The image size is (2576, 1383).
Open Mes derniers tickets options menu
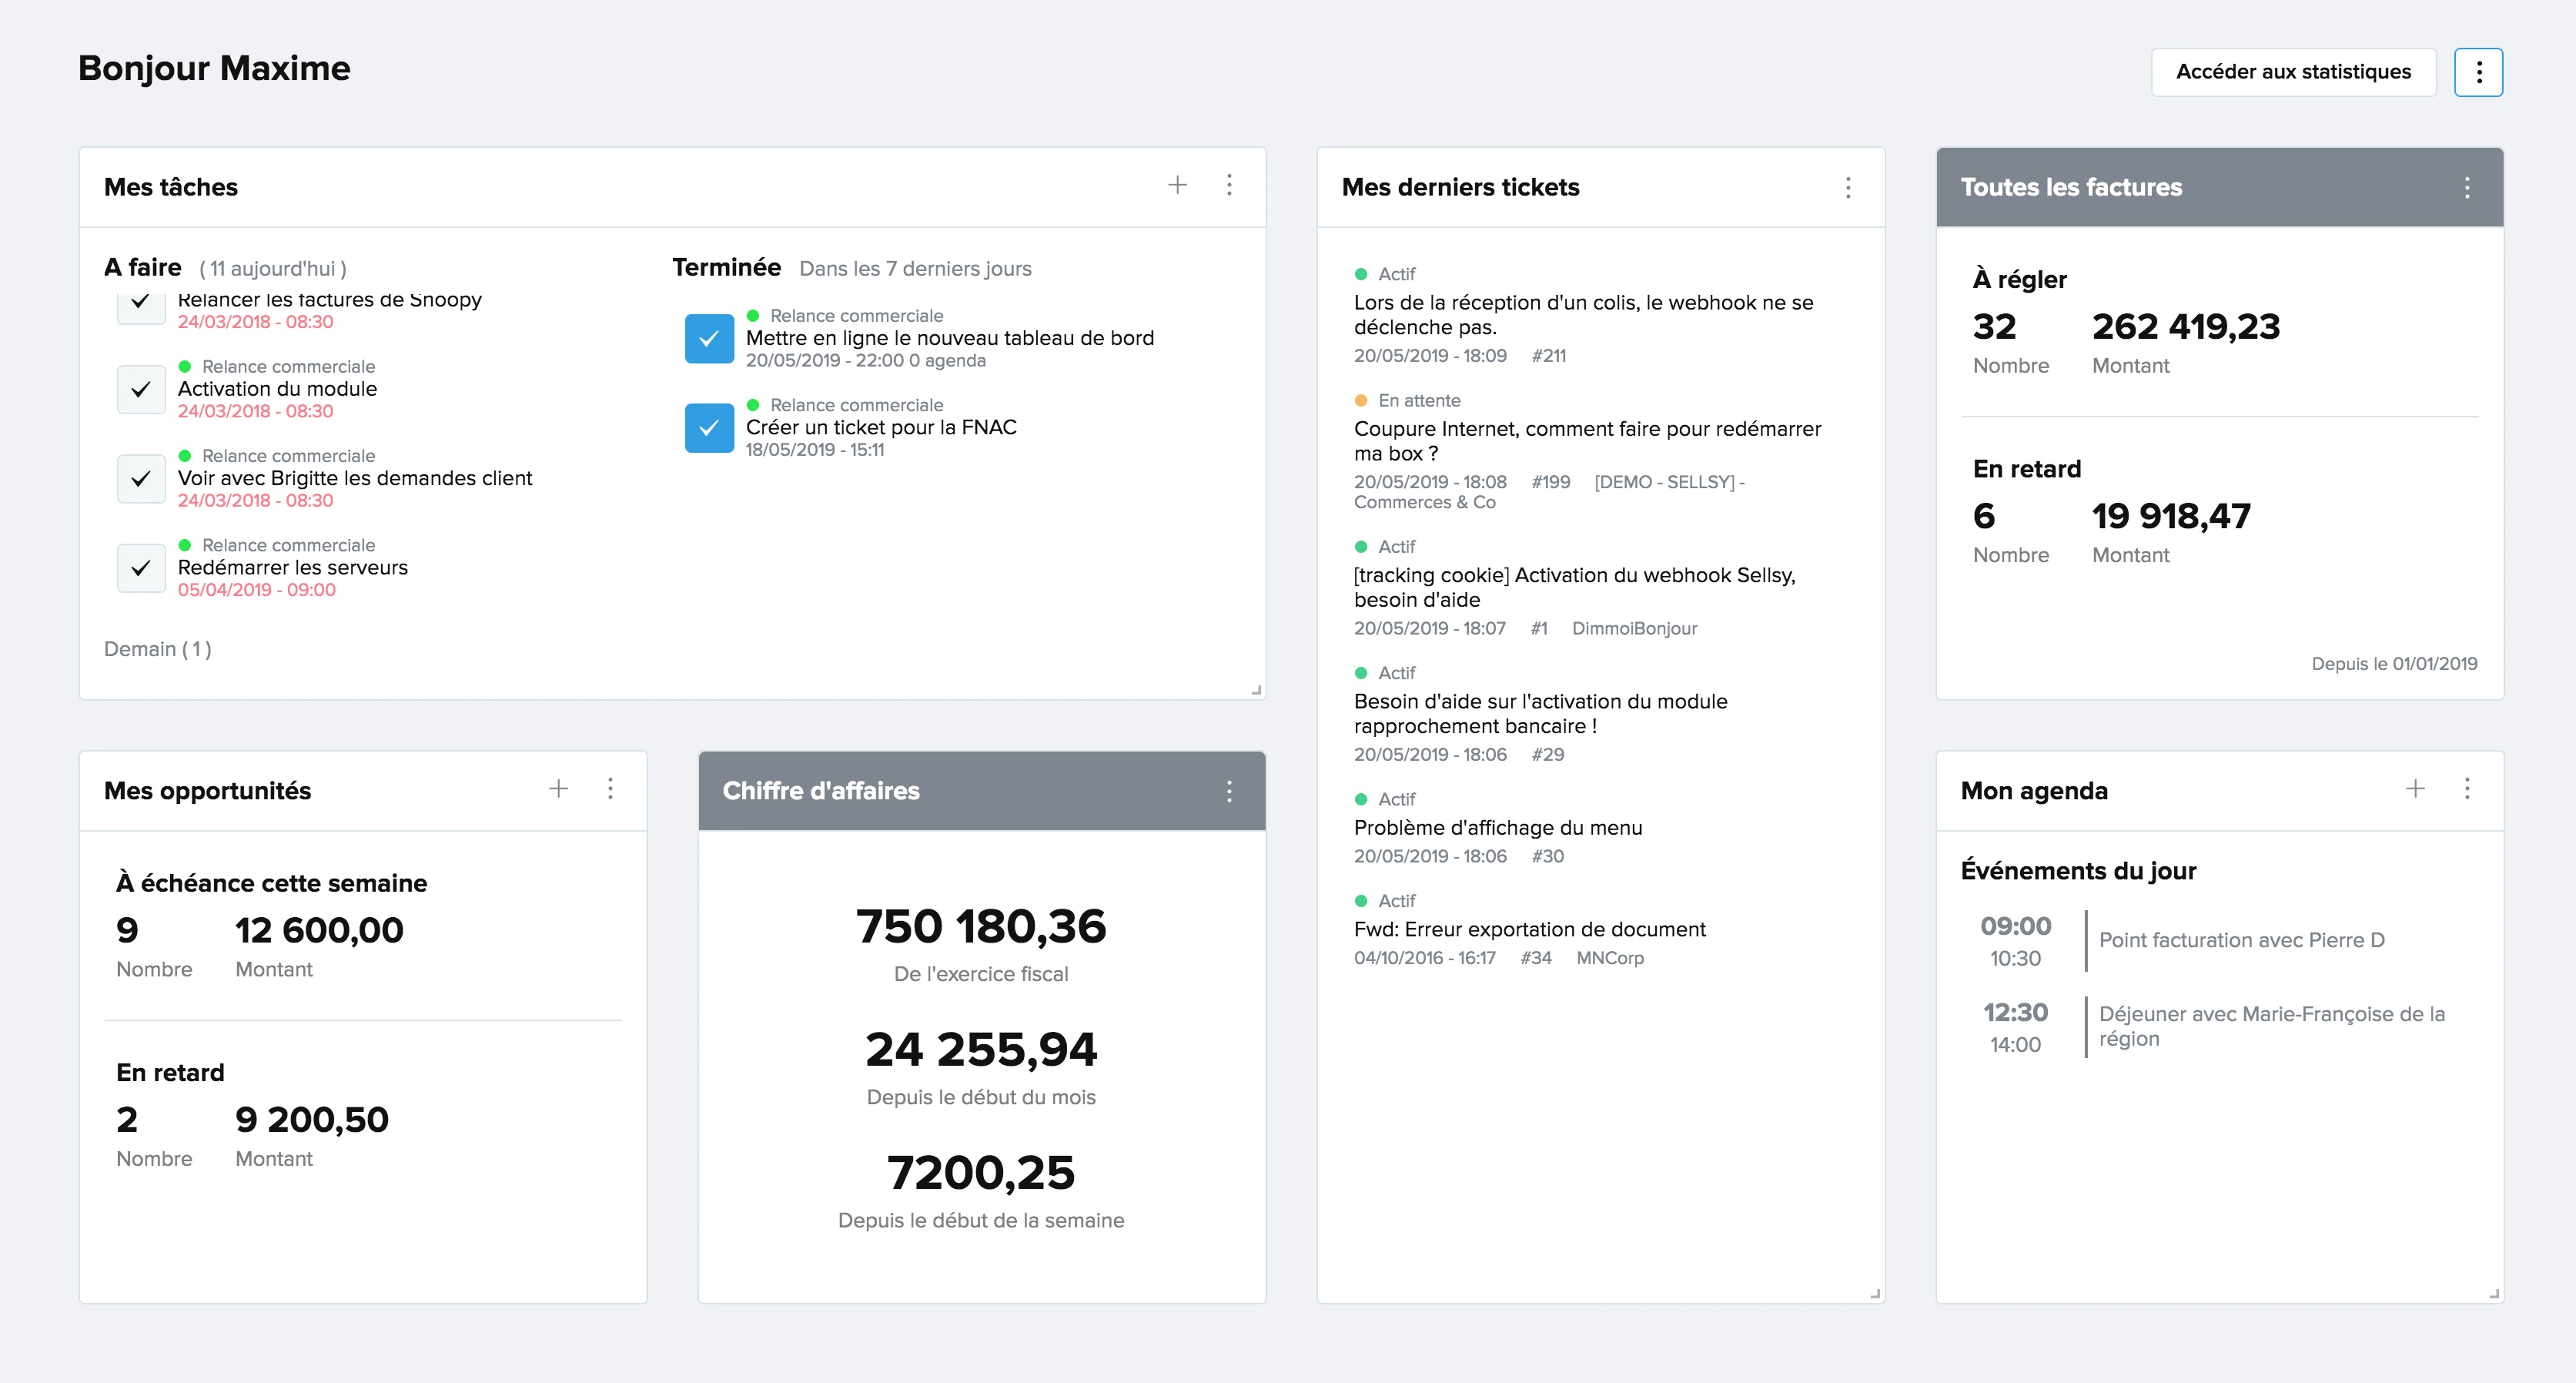tap(1848, 187)
